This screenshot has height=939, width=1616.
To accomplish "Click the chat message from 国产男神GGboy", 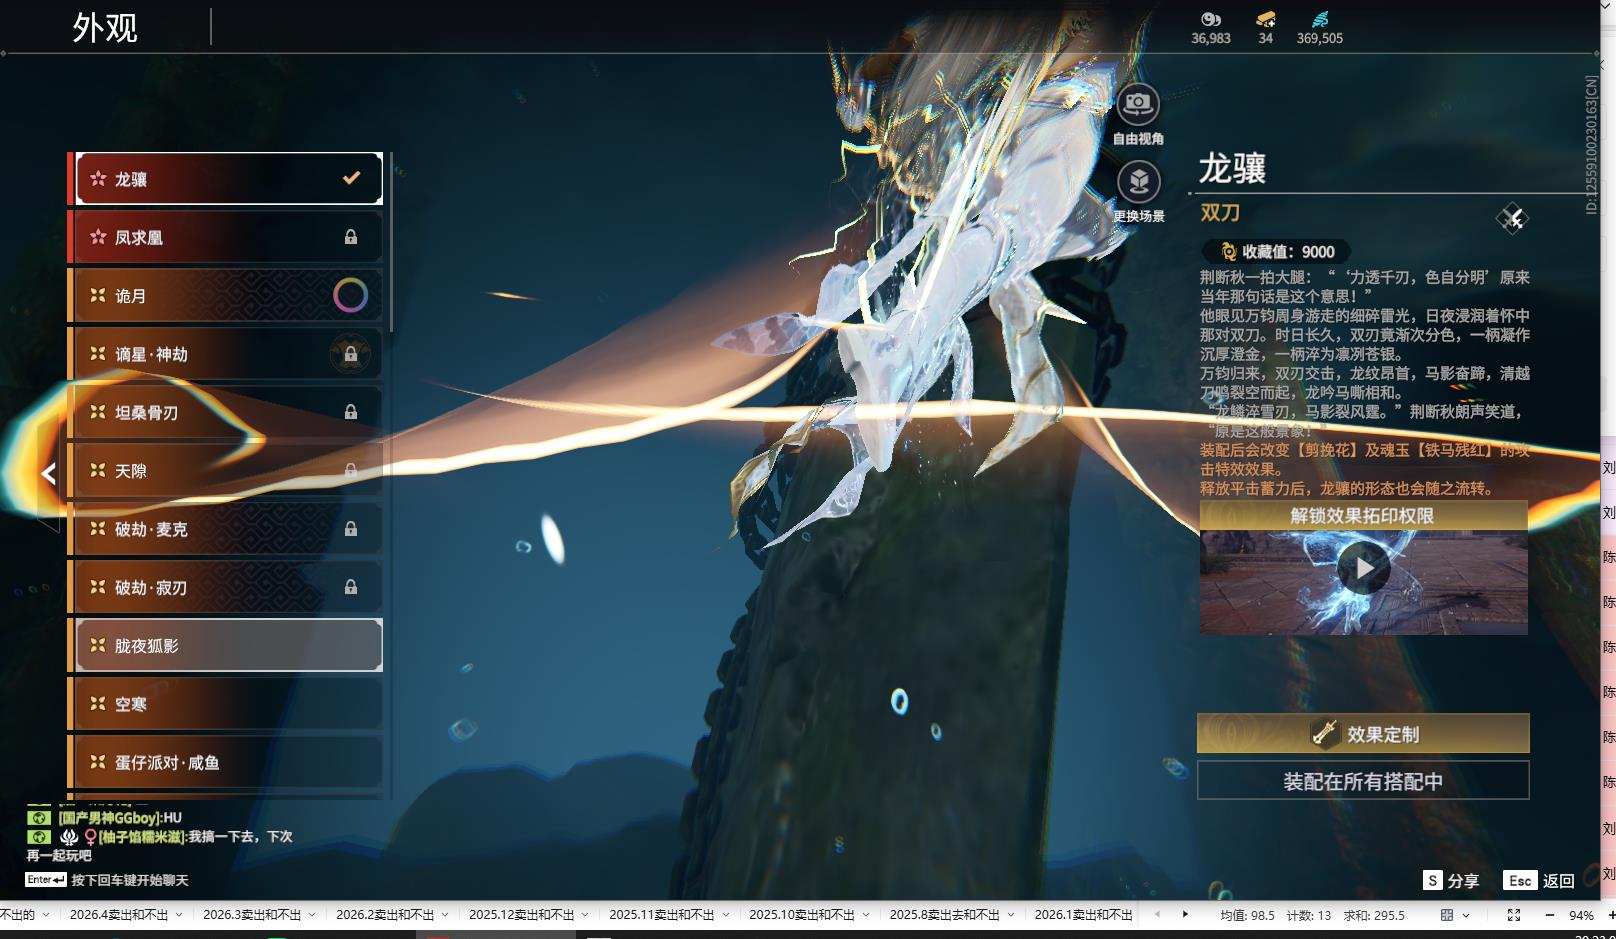I will [x=120, y=818].
